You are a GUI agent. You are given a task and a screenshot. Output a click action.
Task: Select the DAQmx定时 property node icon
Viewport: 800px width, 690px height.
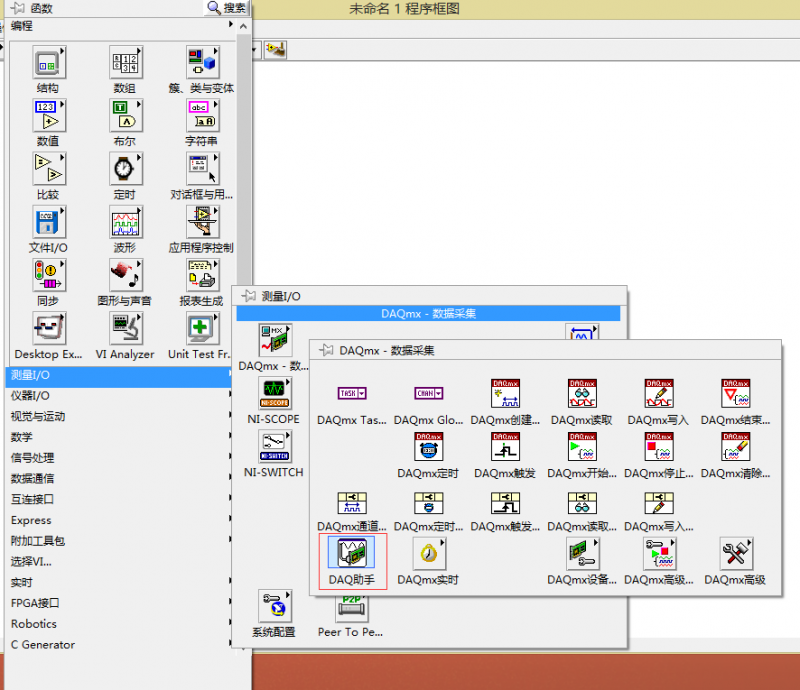coord(429,503)
